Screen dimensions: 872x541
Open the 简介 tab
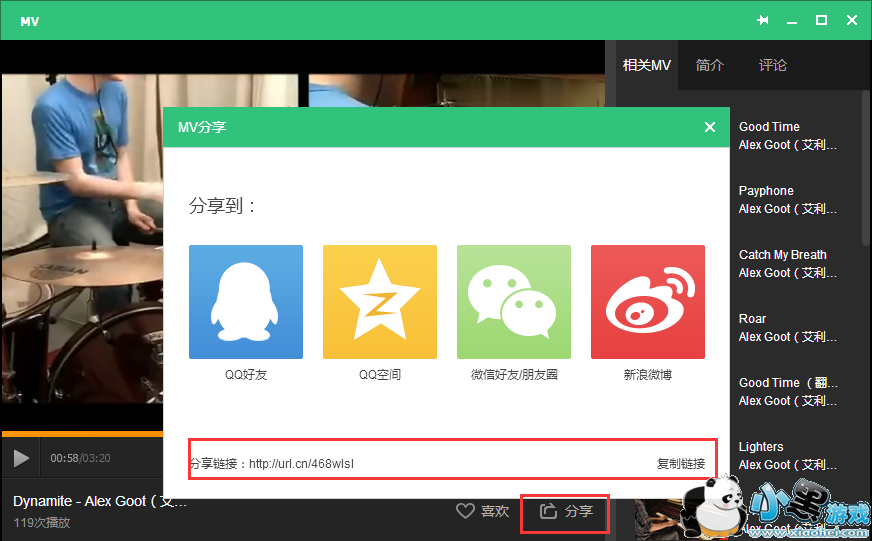710,65
